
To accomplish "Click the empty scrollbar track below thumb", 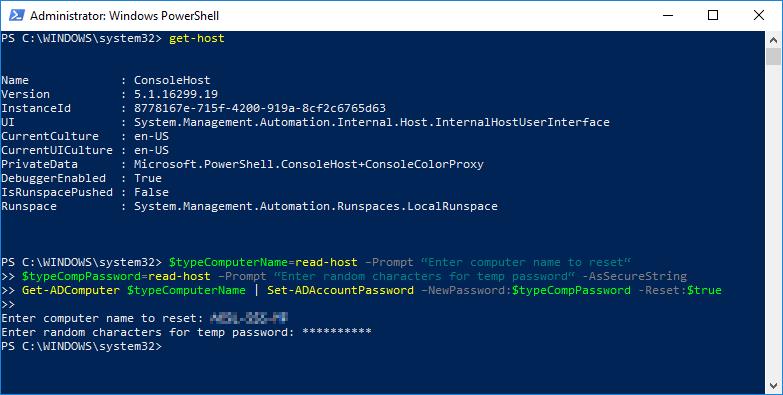I will pos(774,220).
